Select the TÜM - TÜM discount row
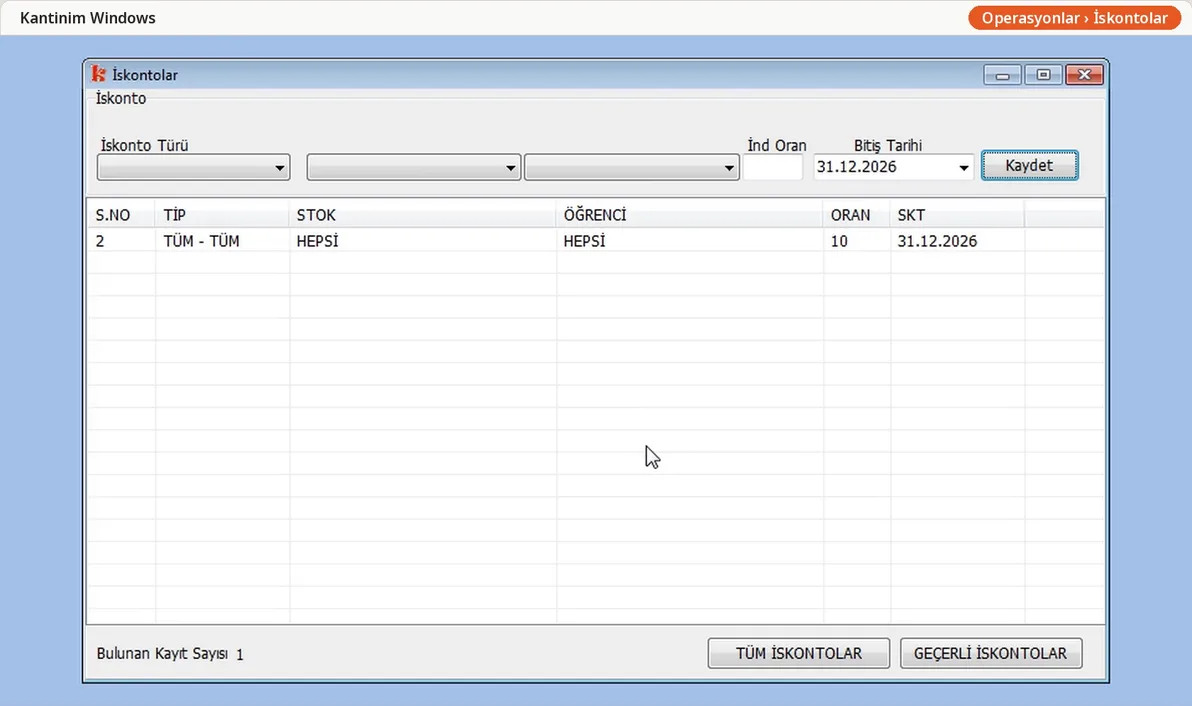The image size is (1192, 706). tap(595, 241)
